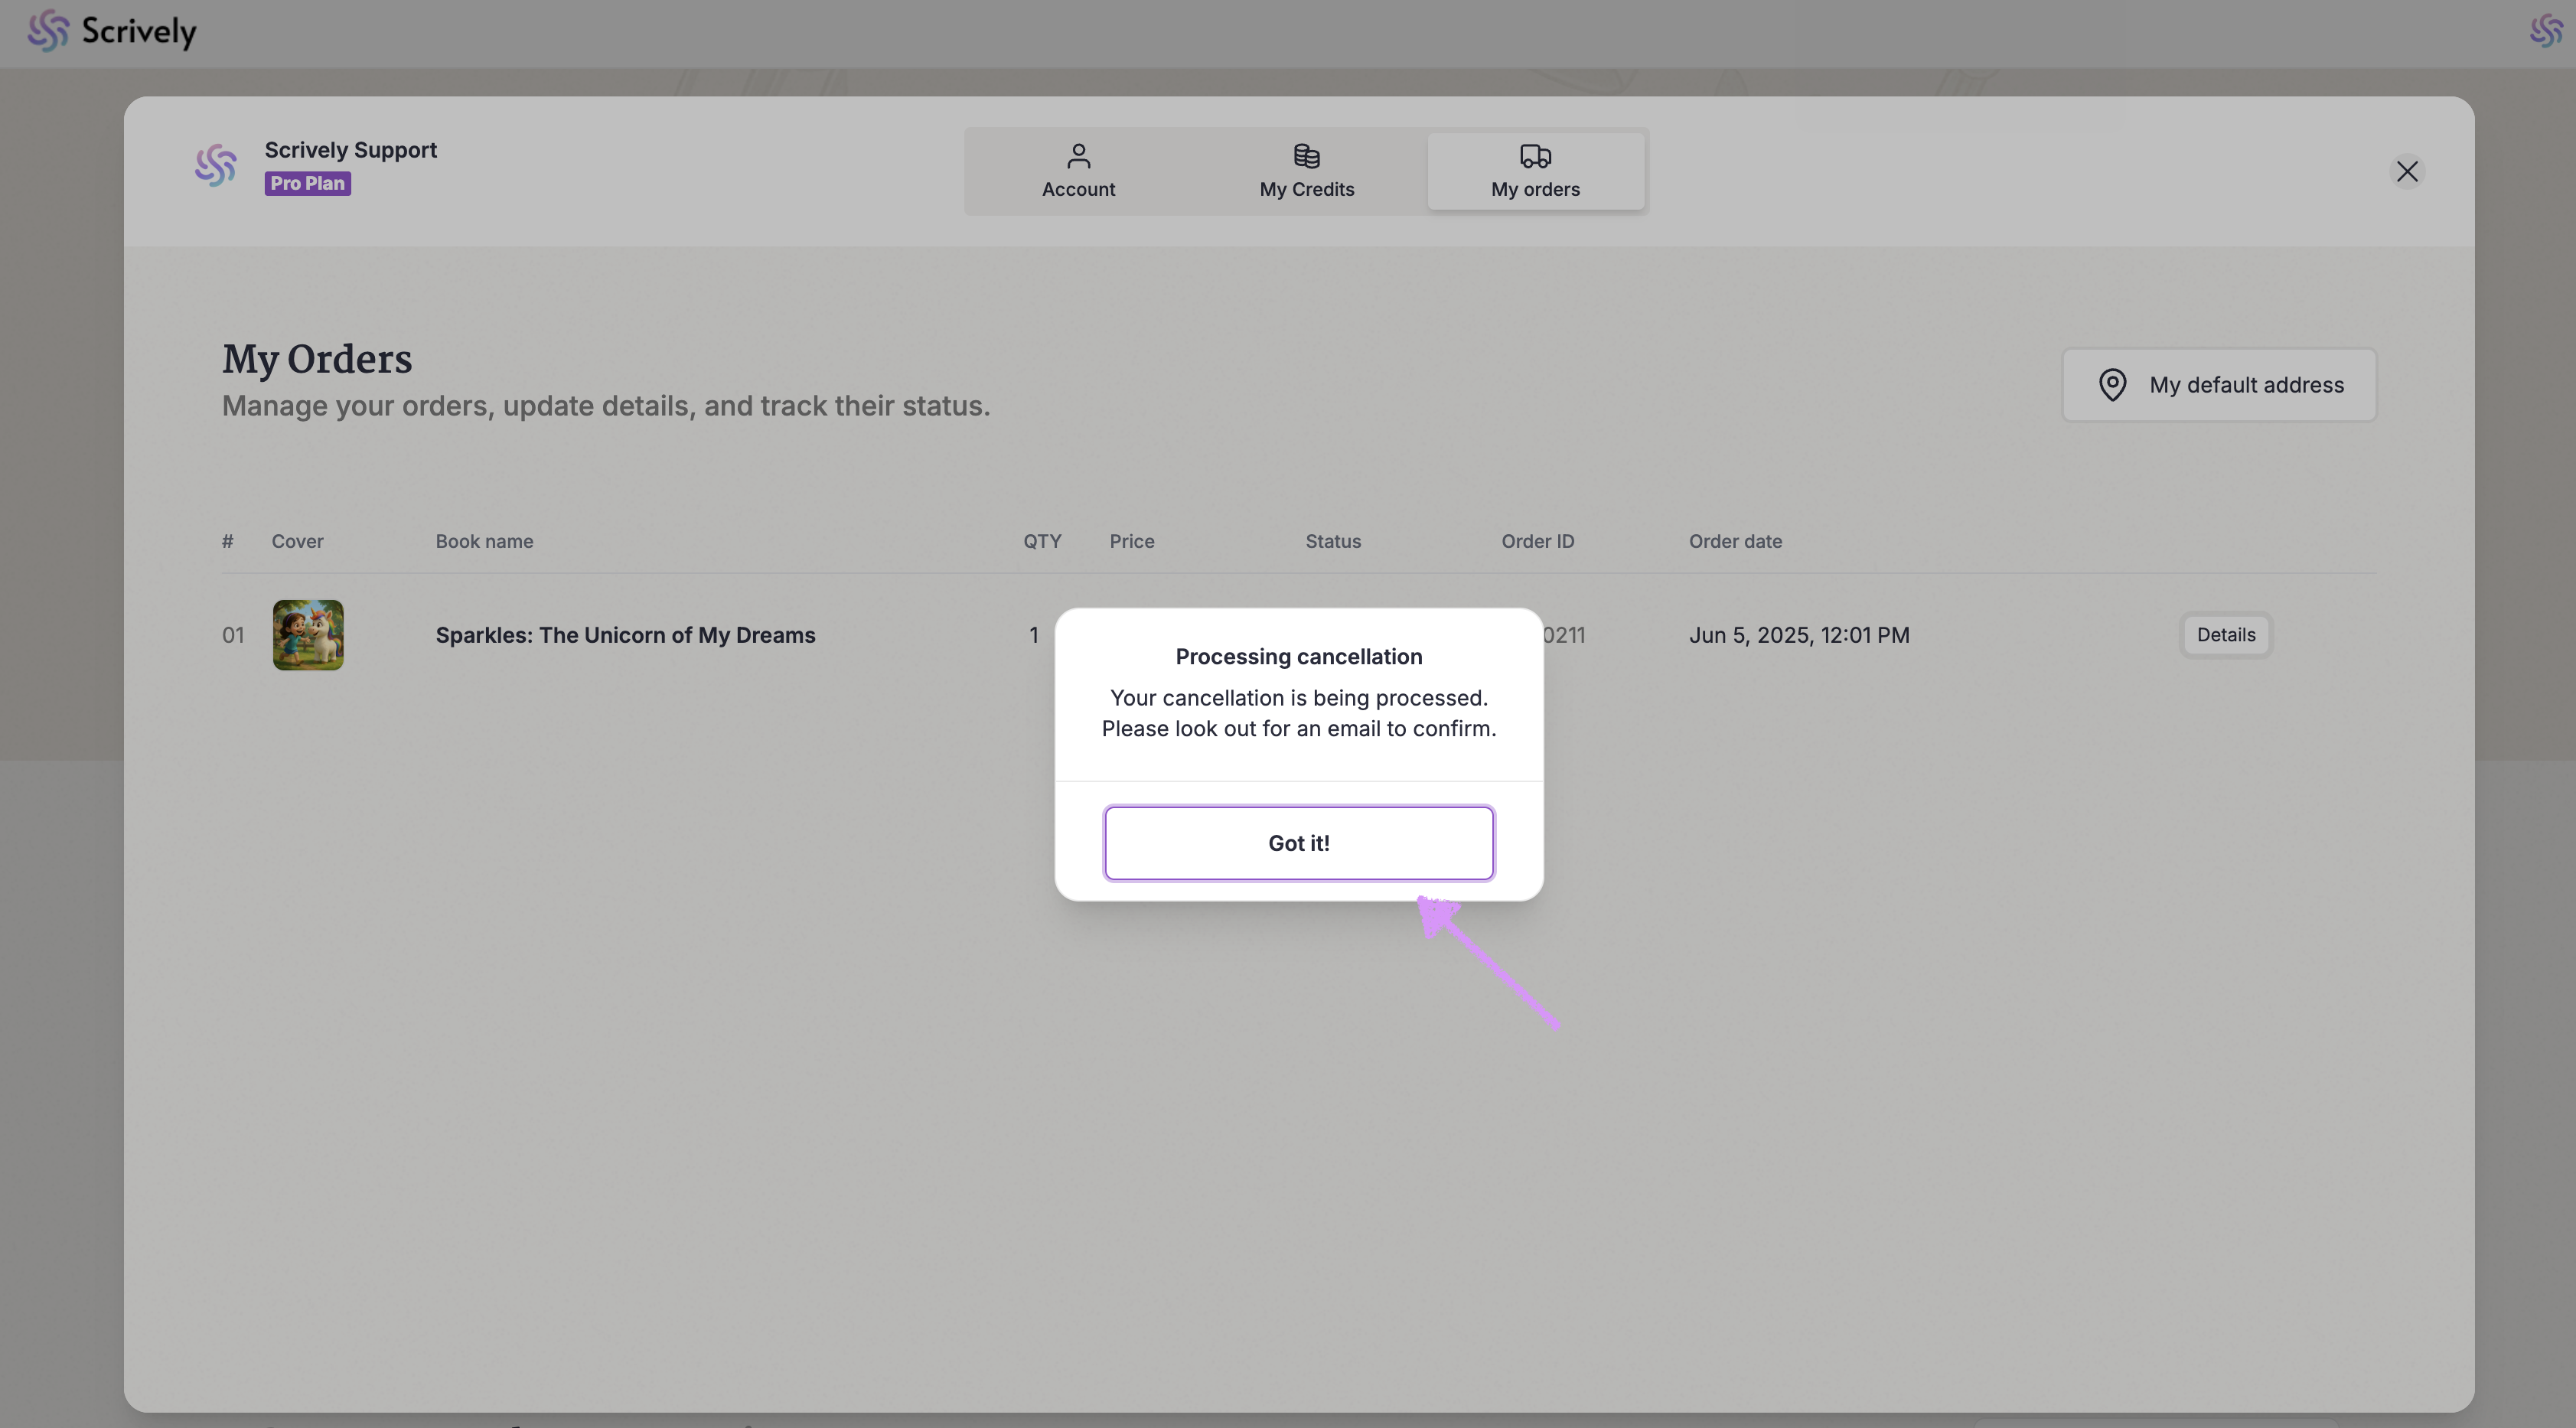Click the Got it! button
This screenshot has height=1428, width=2576.
[x=1298, y=843]
